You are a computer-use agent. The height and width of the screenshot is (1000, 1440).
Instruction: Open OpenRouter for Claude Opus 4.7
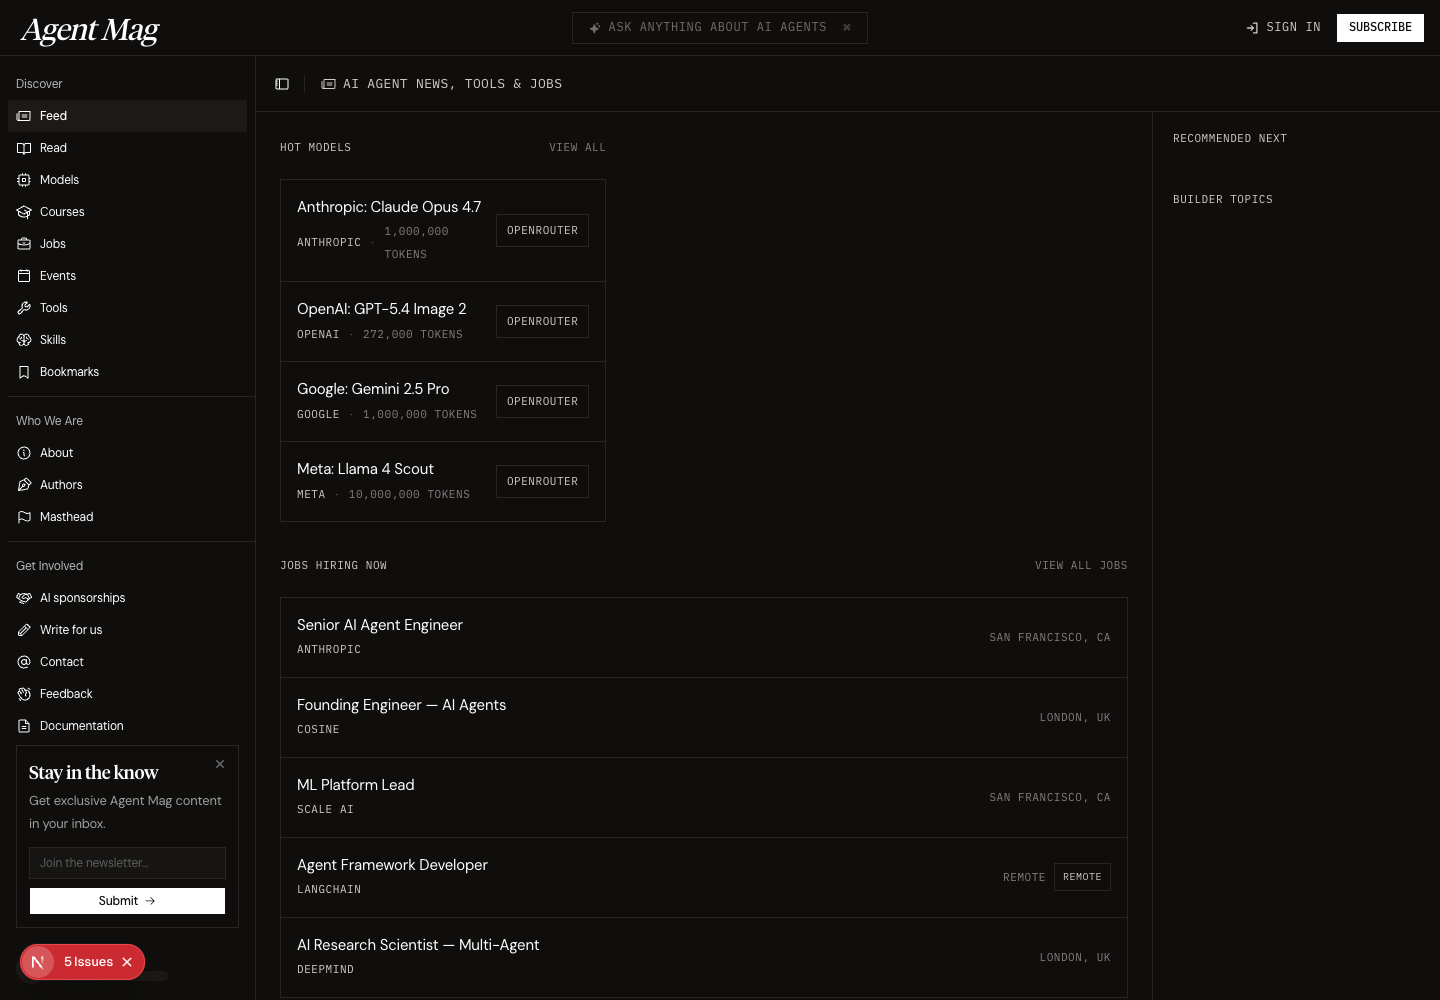click(x=542, y=231)
